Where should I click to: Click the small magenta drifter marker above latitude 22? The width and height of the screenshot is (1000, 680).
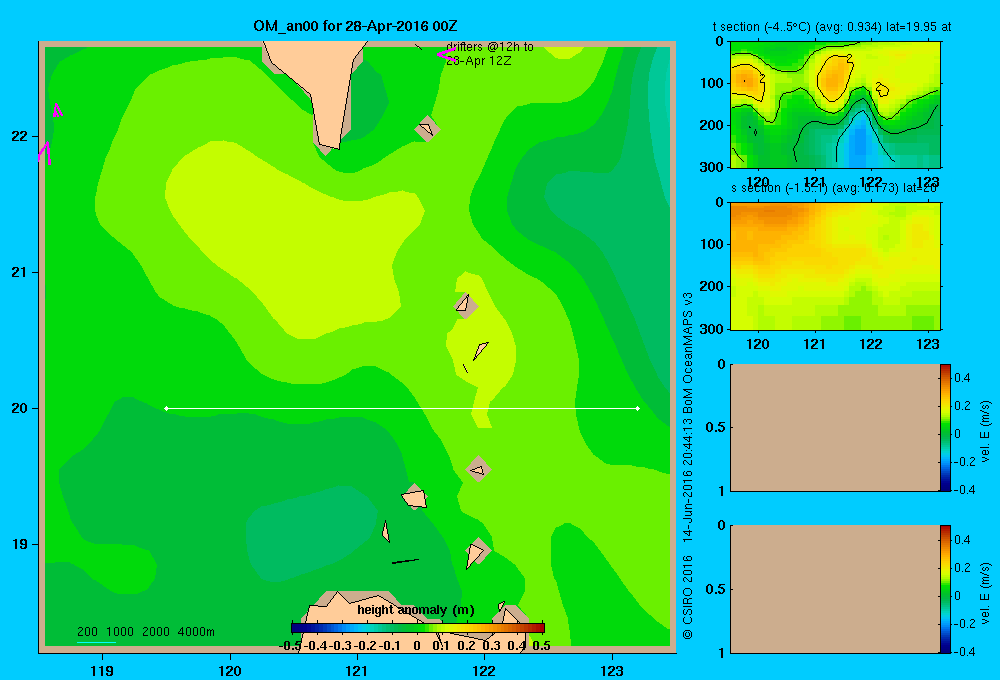click(57, 110)
